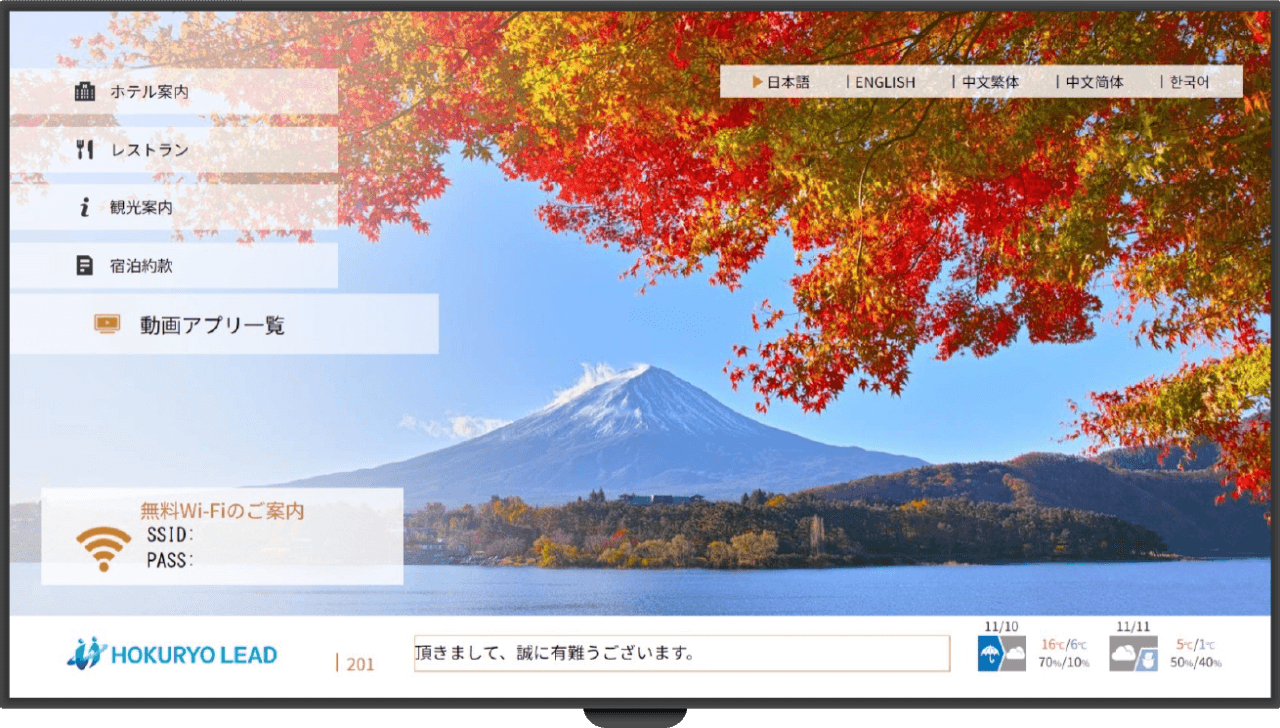Choose 中文简体 language option
Screen dimensions: 1280x728
click(1094, 82)
